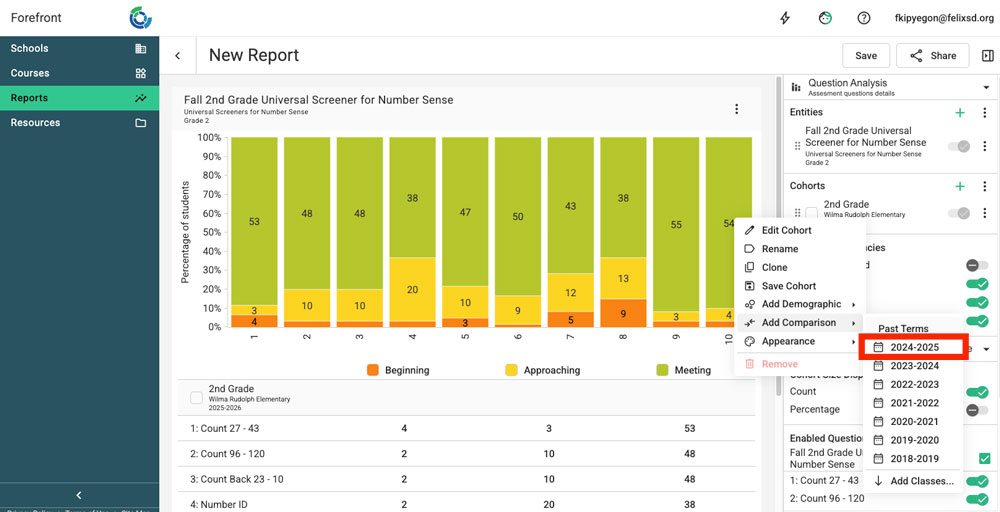Viewport: 1000px width, 512px height.
Task: Collapse the left sidebar chevron
Action: point(79,495)
